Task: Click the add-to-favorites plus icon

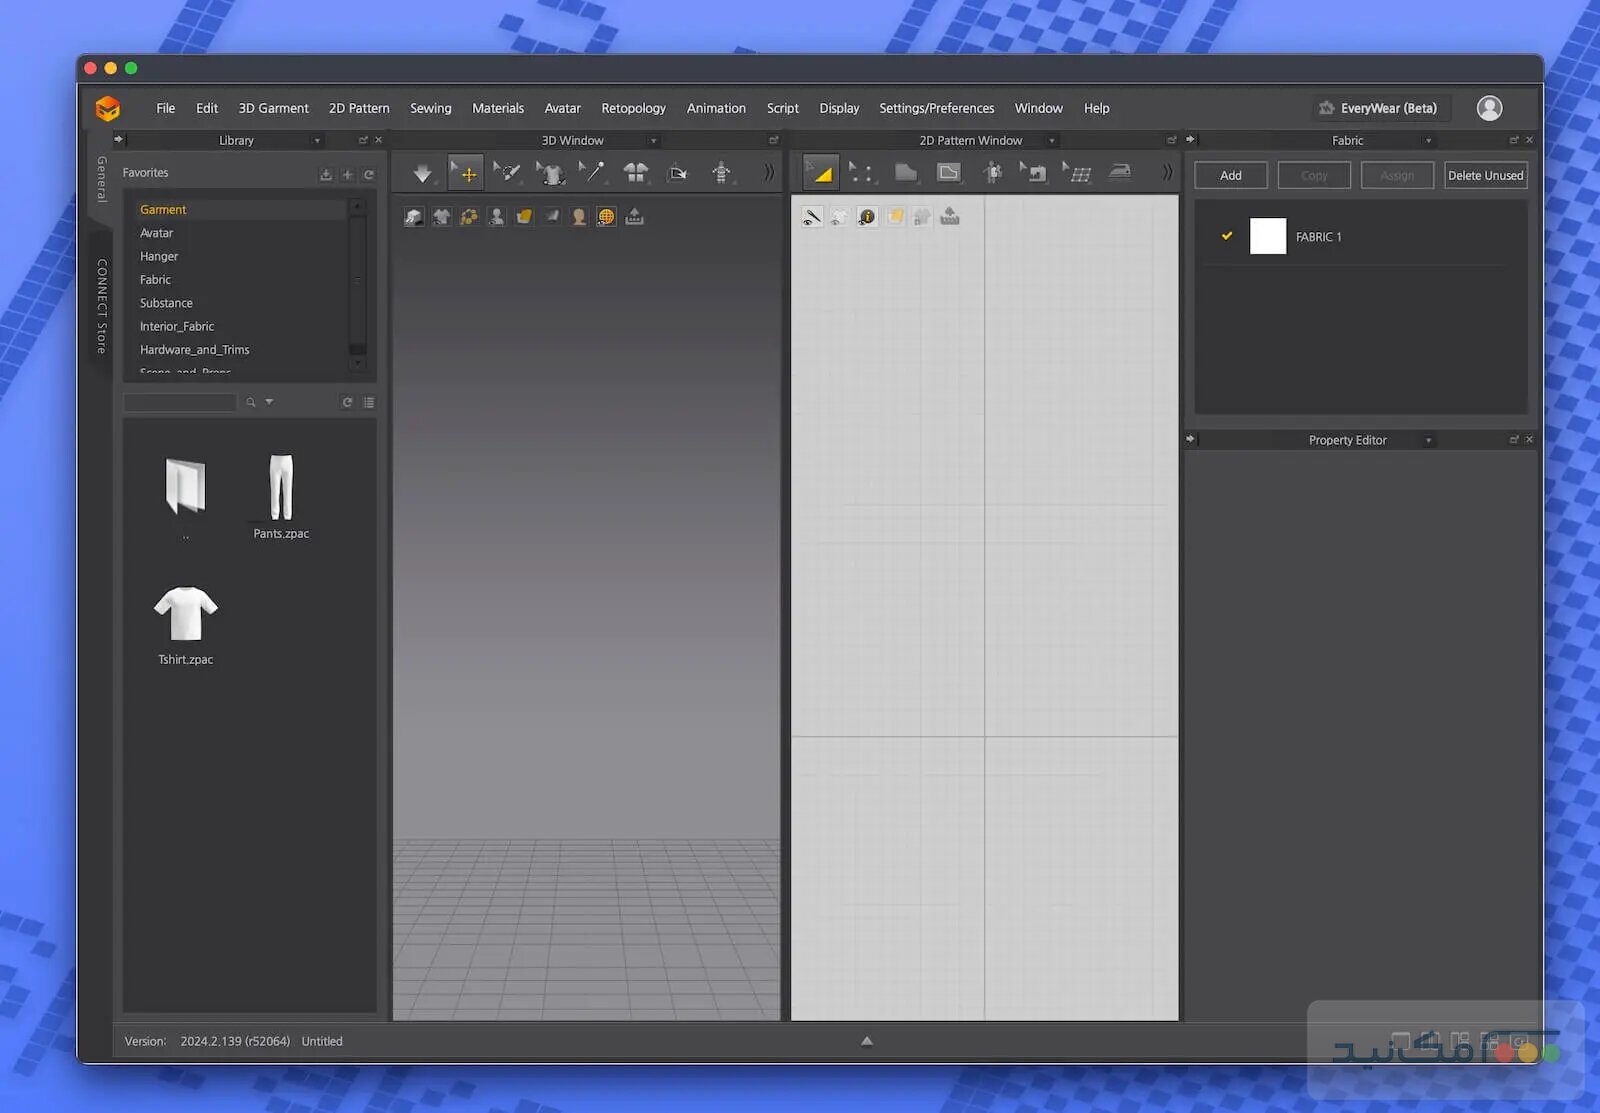Action: point(347,174)
